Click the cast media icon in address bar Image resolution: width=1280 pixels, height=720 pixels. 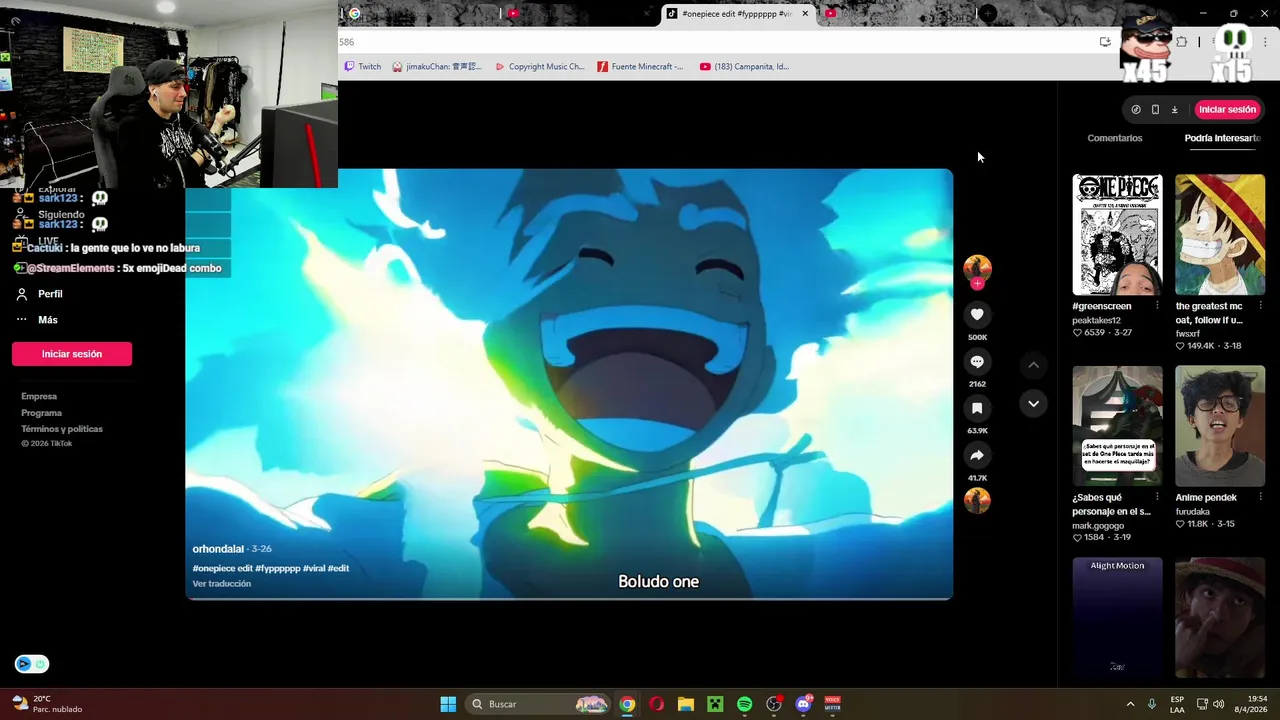click(1105, 42)
